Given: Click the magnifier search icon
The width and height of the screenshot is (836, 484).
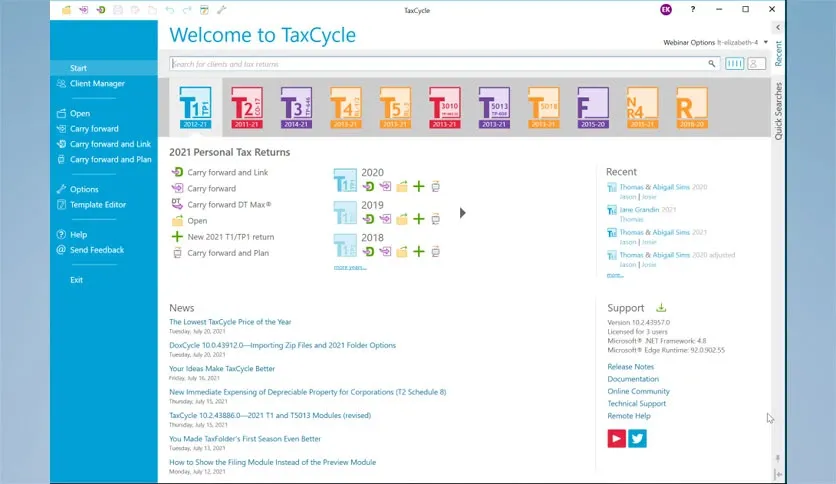Looking at the screenshot, I should click(x=711, y=63).
